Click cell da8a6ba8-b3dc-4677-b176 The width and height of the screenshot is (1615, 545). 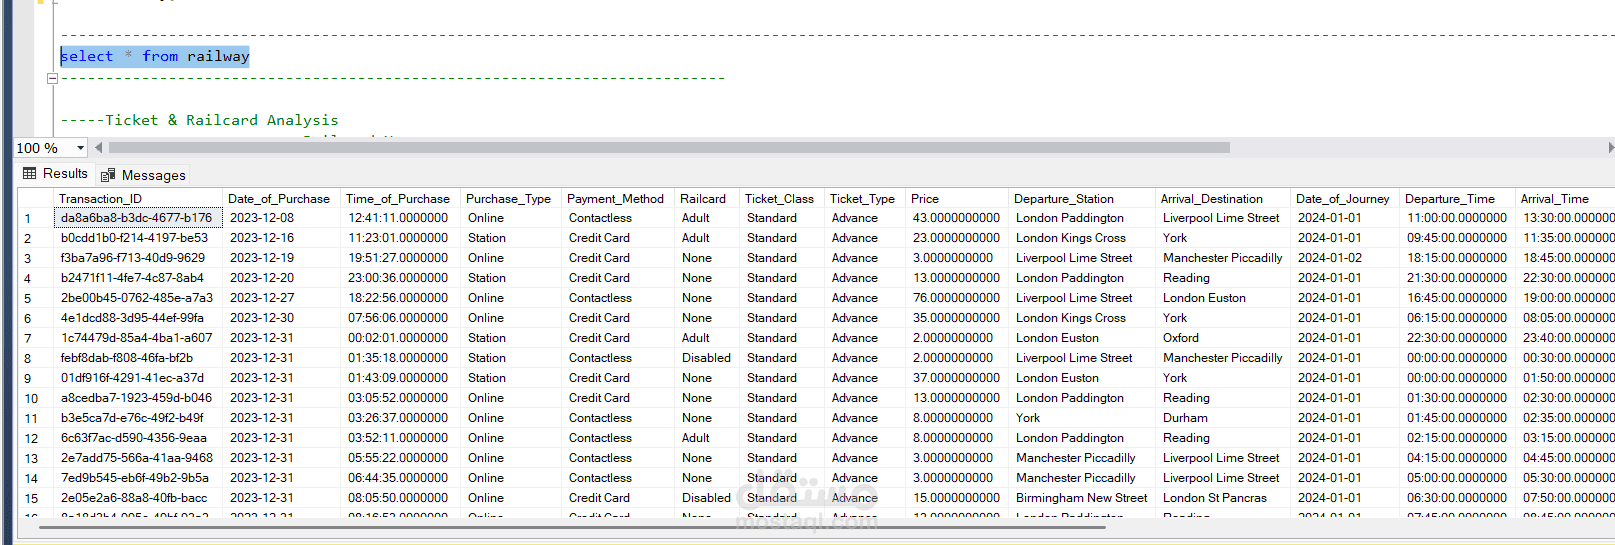138,218
